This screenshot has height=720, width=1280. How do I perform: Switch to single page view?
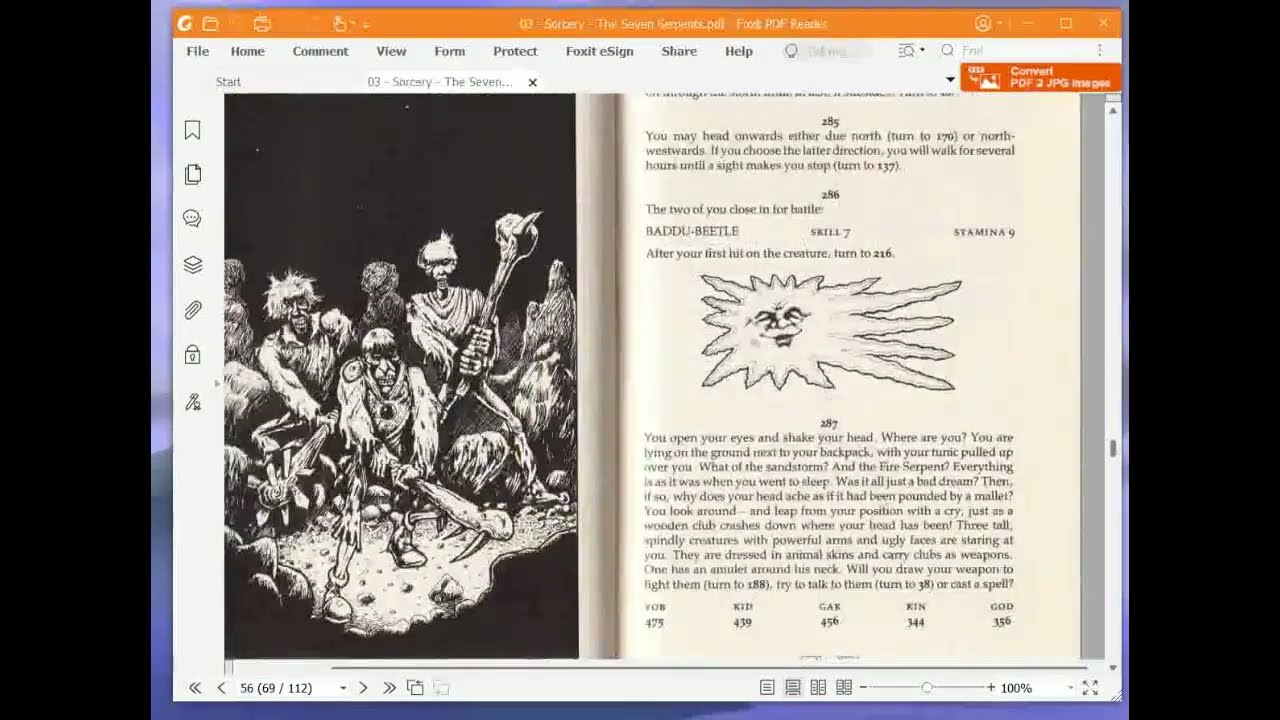tap(767, 688)
